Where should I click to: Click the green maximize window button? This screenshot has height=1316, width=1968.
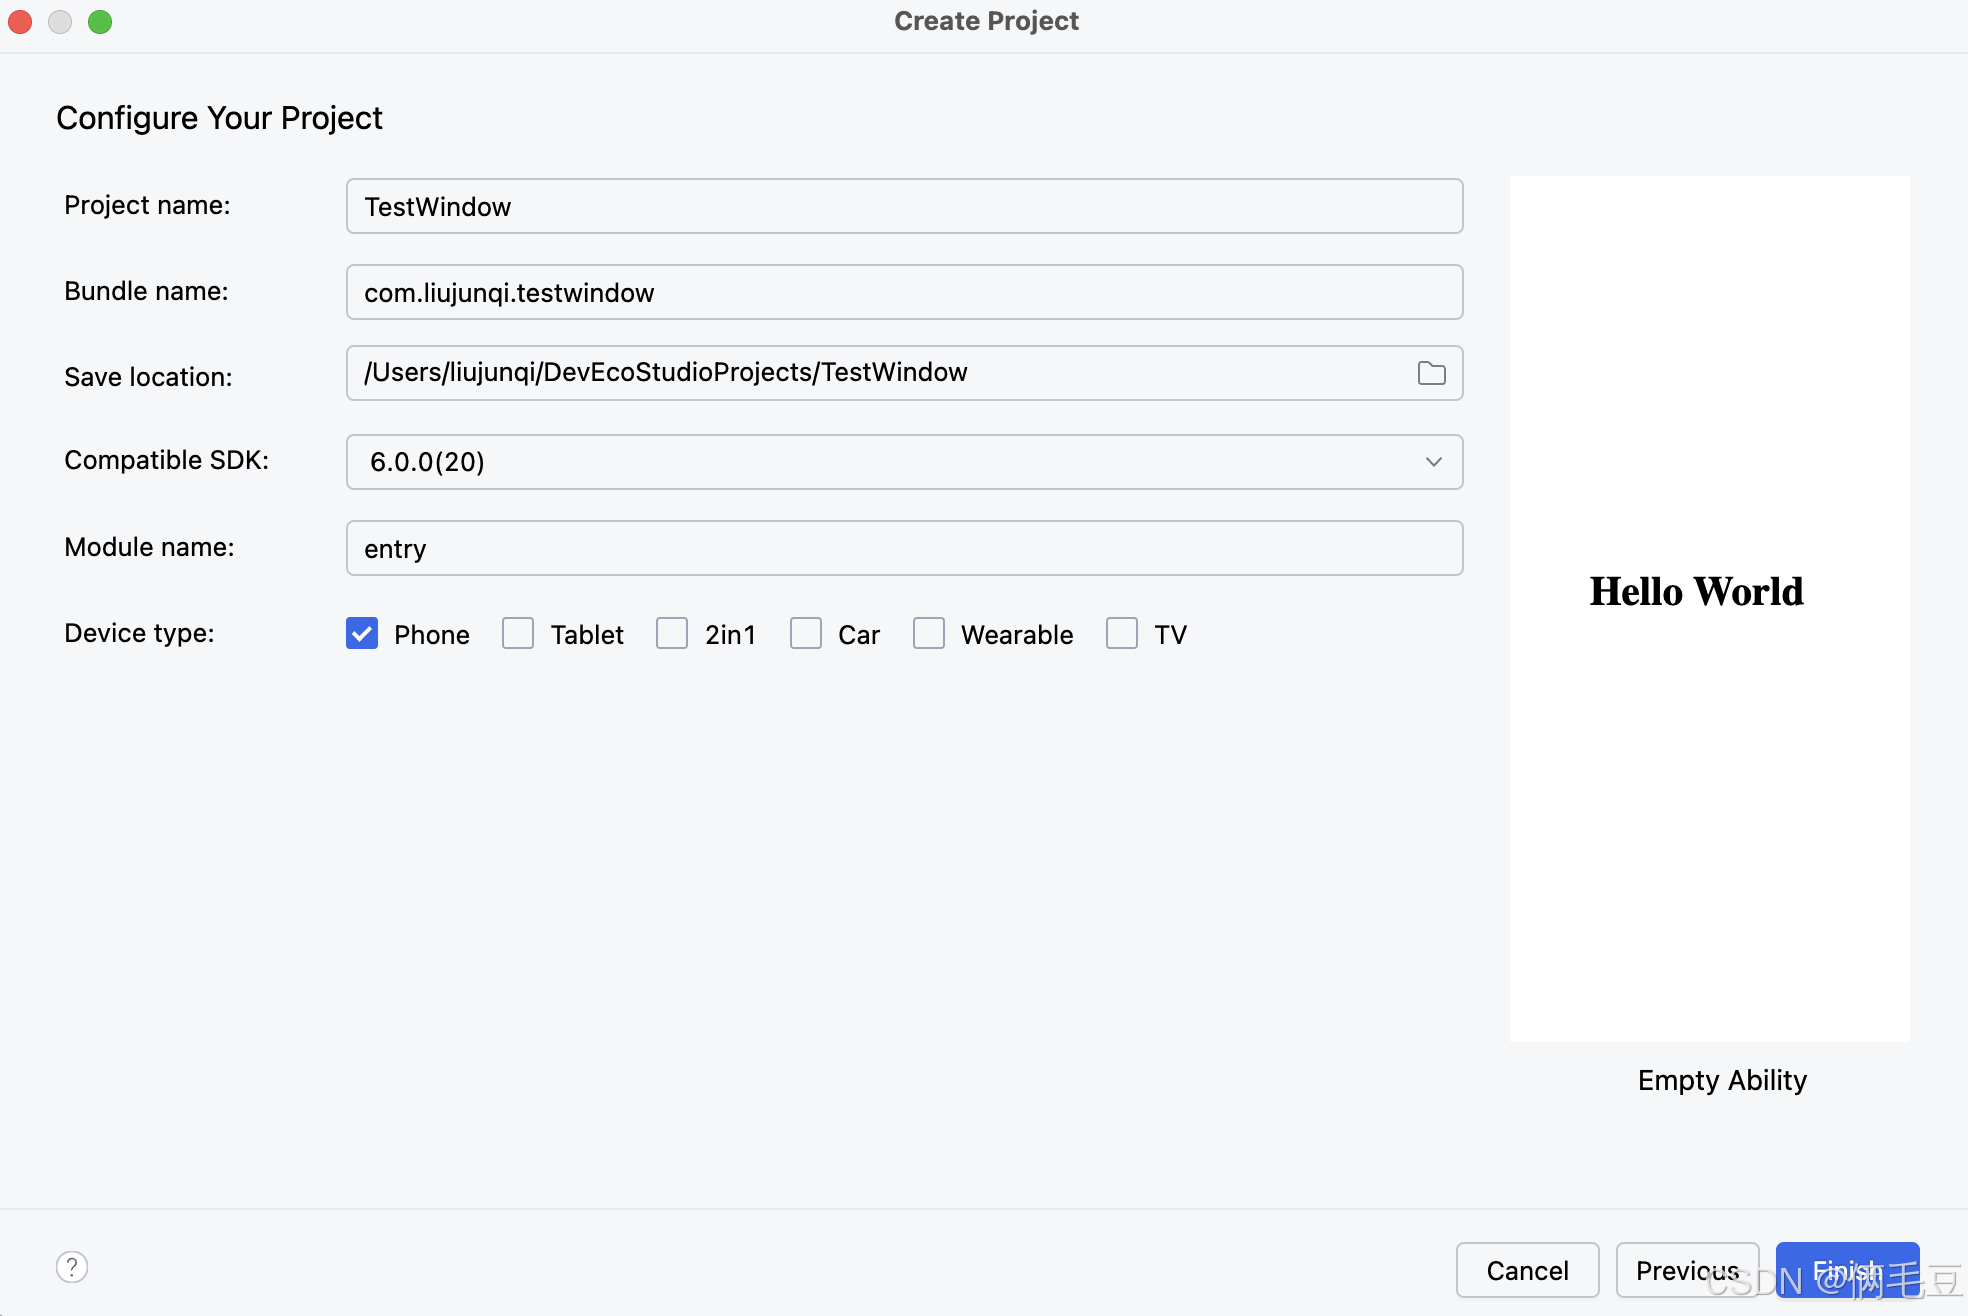(x=100, y=21)
